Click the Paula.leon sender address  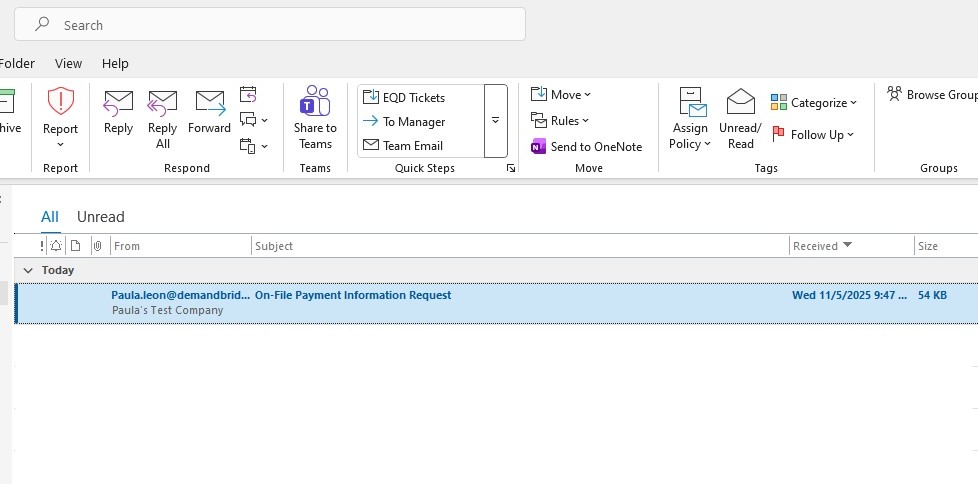pos(180,295)
